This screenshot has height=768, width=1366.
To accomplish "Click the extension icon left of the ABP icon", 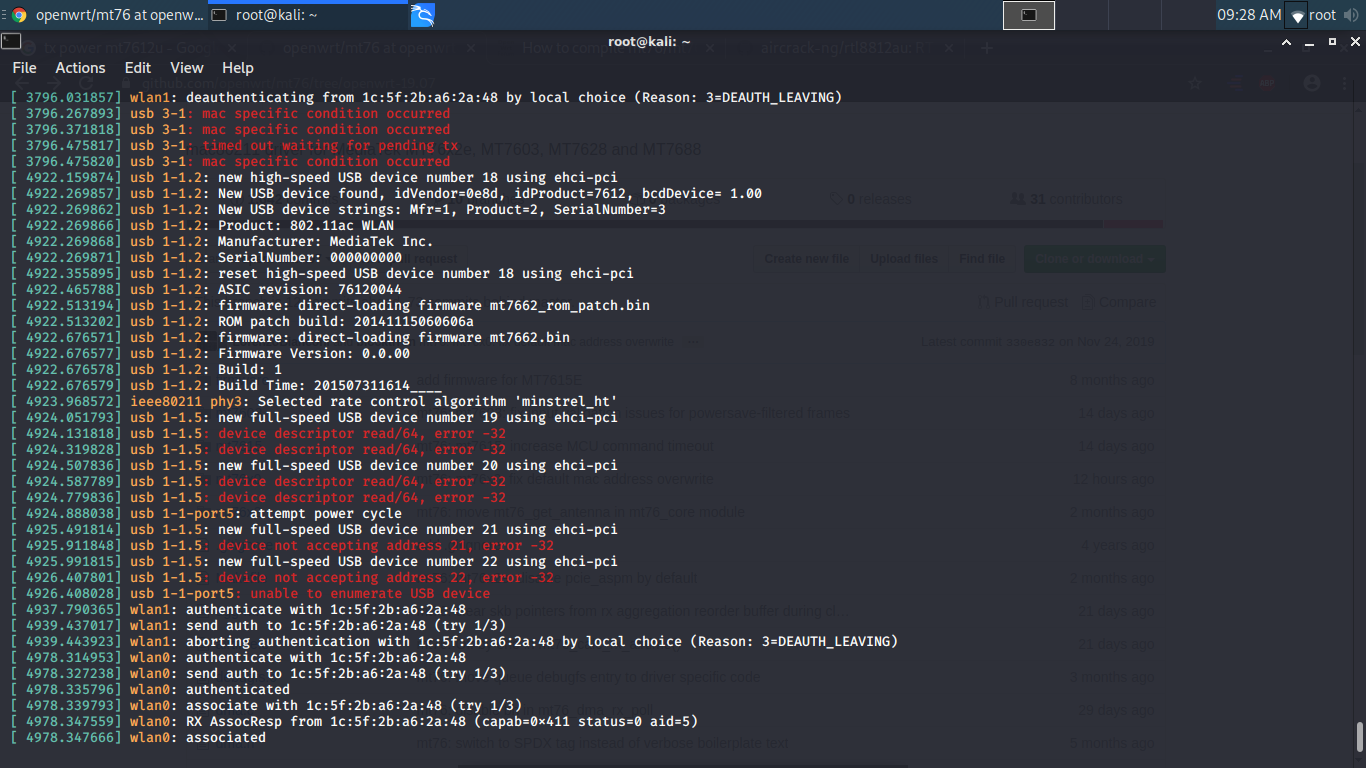I will [x=1236, y=83].
